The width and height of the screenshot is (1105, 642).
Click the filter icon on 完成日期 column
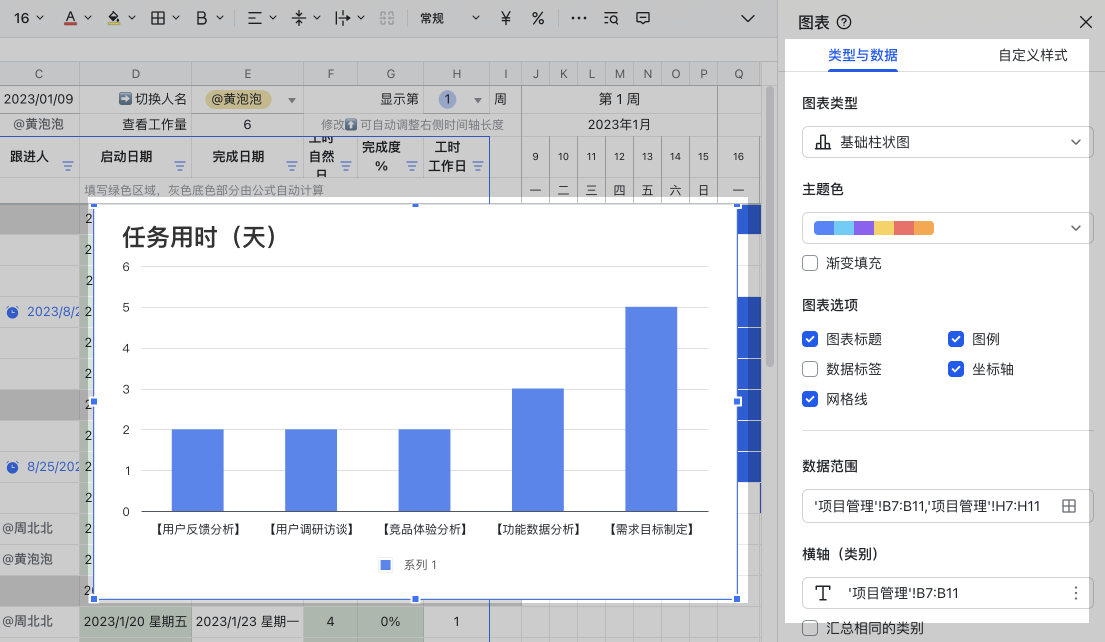[x=292, y=166]
